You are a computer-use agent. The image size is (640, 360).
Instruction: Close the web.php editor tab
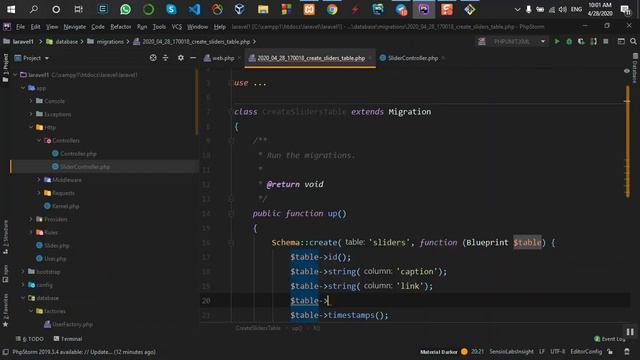click(x=240, y=58)
